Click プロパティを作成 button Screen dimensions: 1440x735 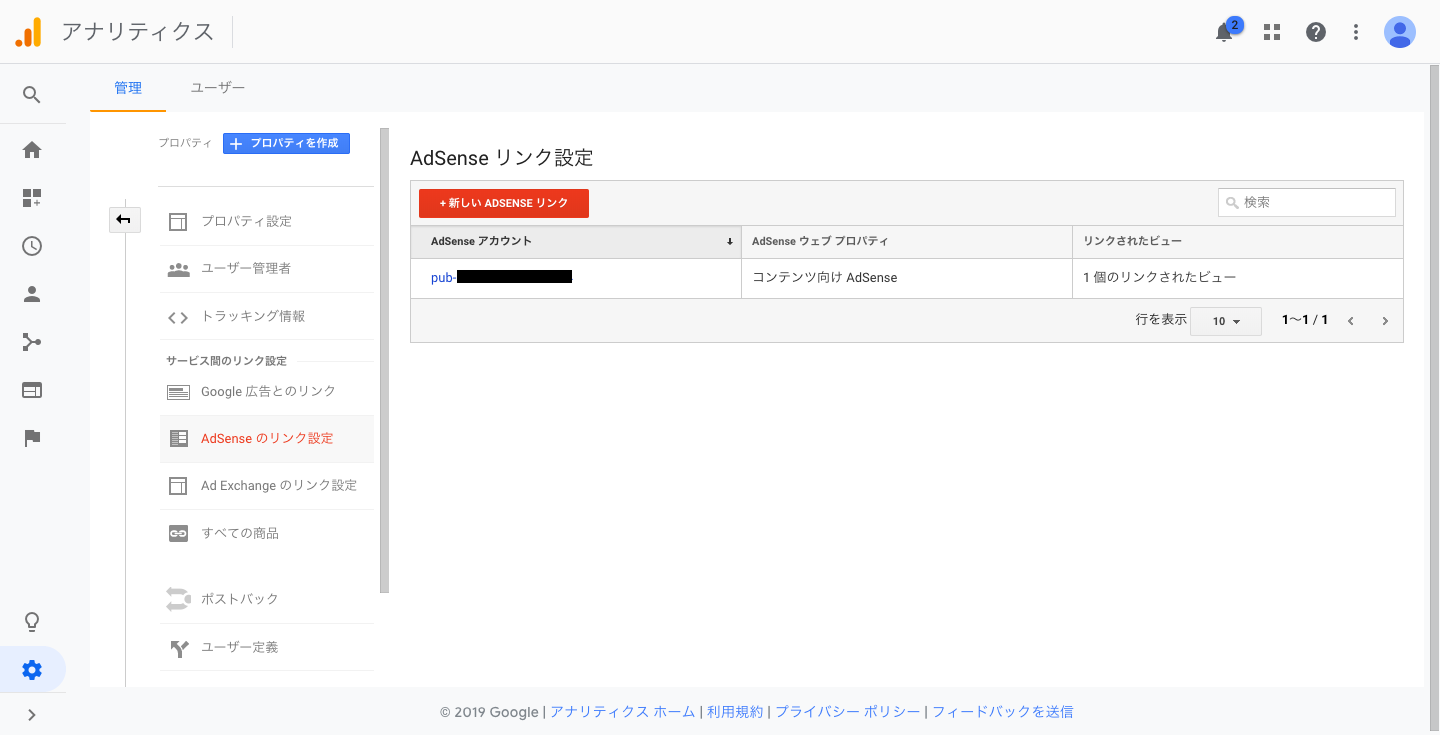pos(286,143)
